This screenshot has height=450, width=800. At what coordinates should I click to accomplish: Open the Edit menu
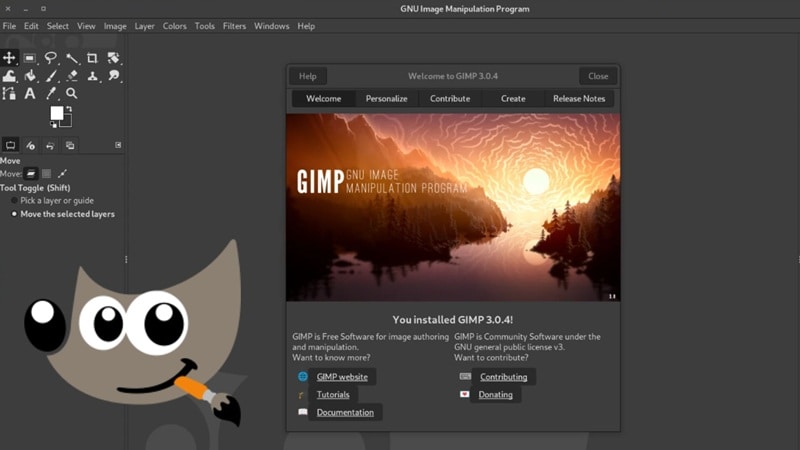31,26
